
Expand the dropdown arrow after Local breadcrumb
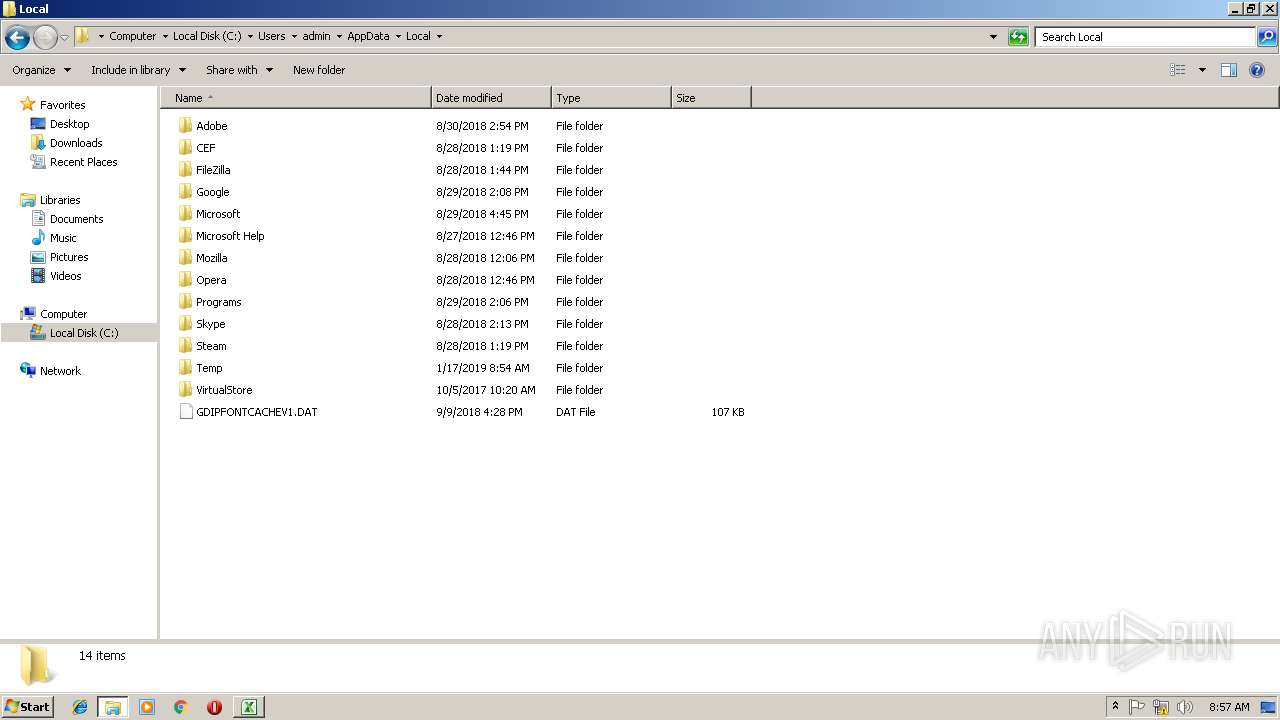pyautogui.click(x=439, y=36)
